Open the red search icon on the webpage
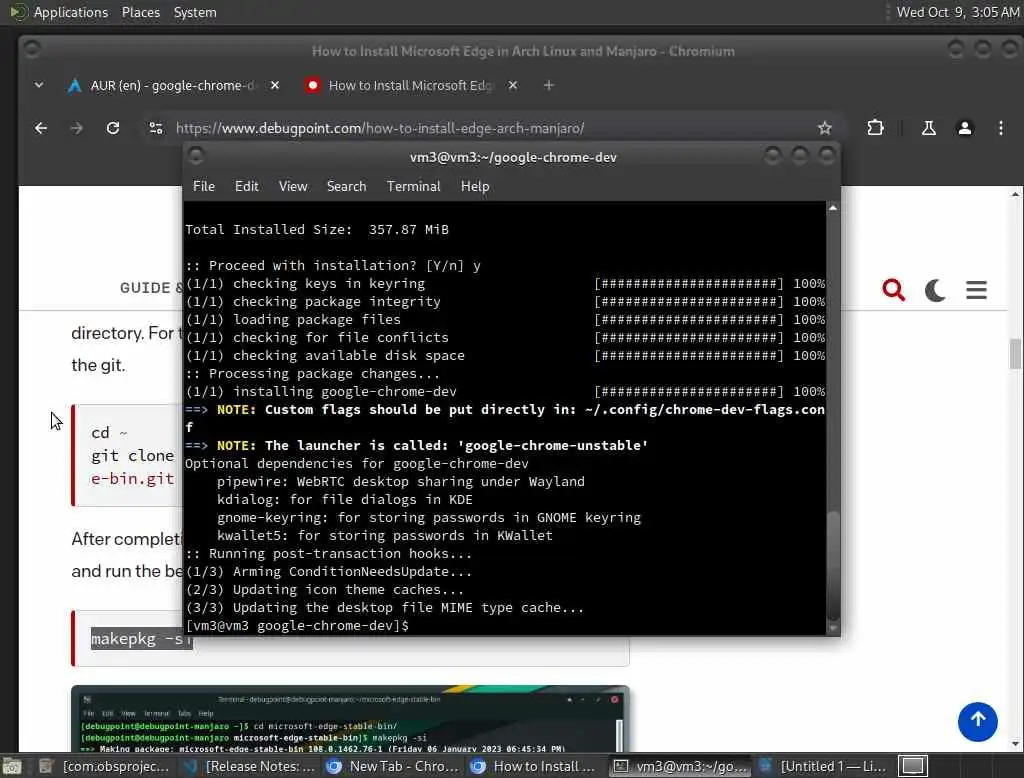The image size is (1024, 778). click(893, 289)
